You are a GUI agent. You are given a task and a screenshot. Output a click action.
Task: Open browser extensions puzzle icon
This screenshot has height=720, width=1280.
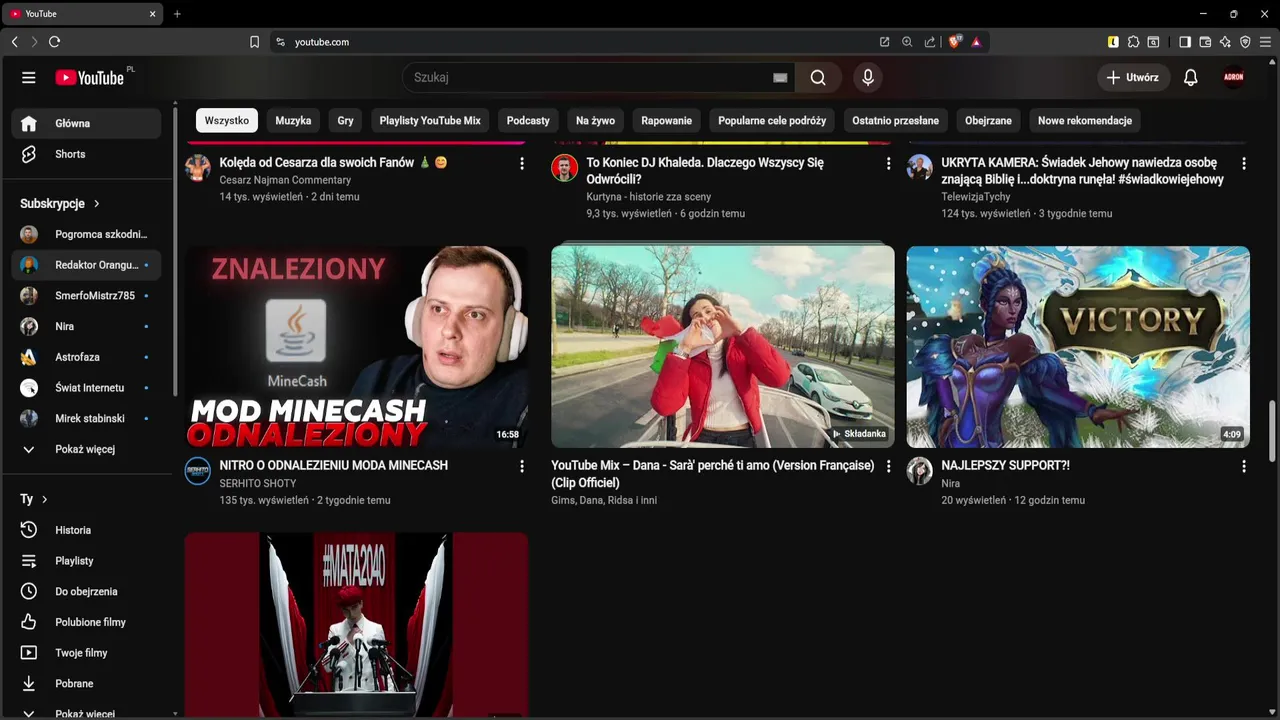[x=1133, y=42]
